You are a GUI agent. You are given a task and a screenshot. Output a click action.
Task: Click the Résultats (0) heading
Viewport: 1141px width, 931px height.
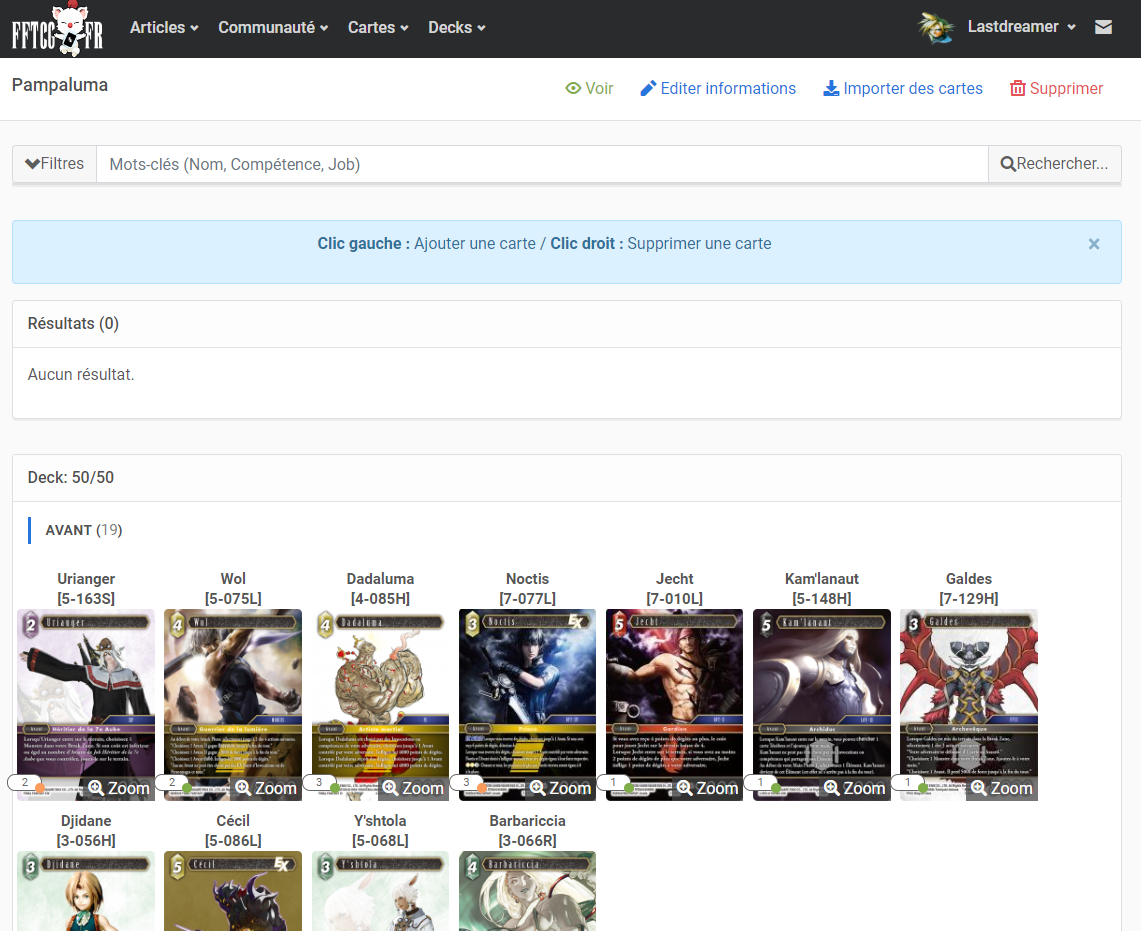[x=73, y=323]
